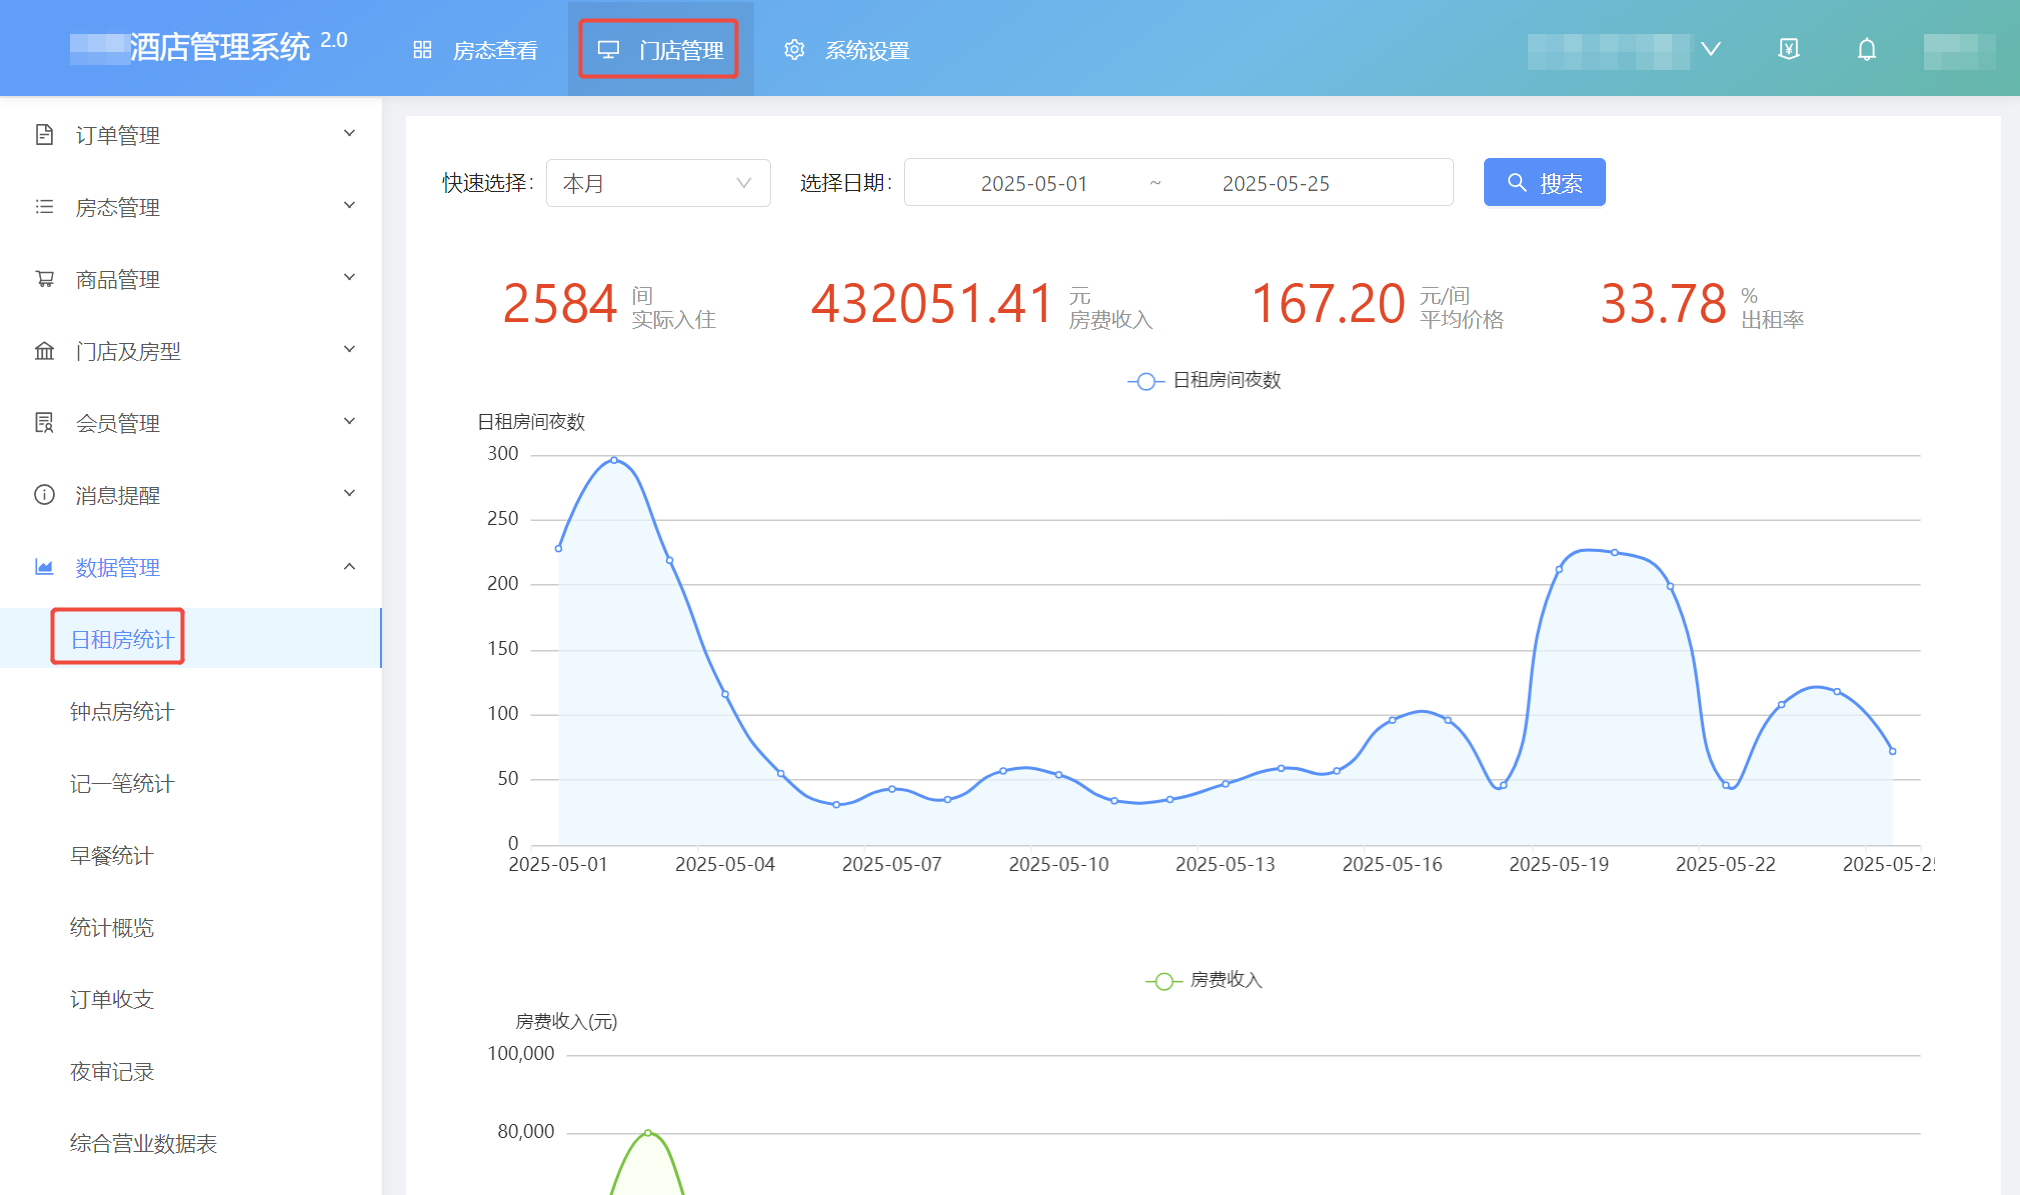Image resolution: width=2020 pixels, height=1195 pixels.
Task: Click the 订单管理 menu label
Action: (118, 135)
